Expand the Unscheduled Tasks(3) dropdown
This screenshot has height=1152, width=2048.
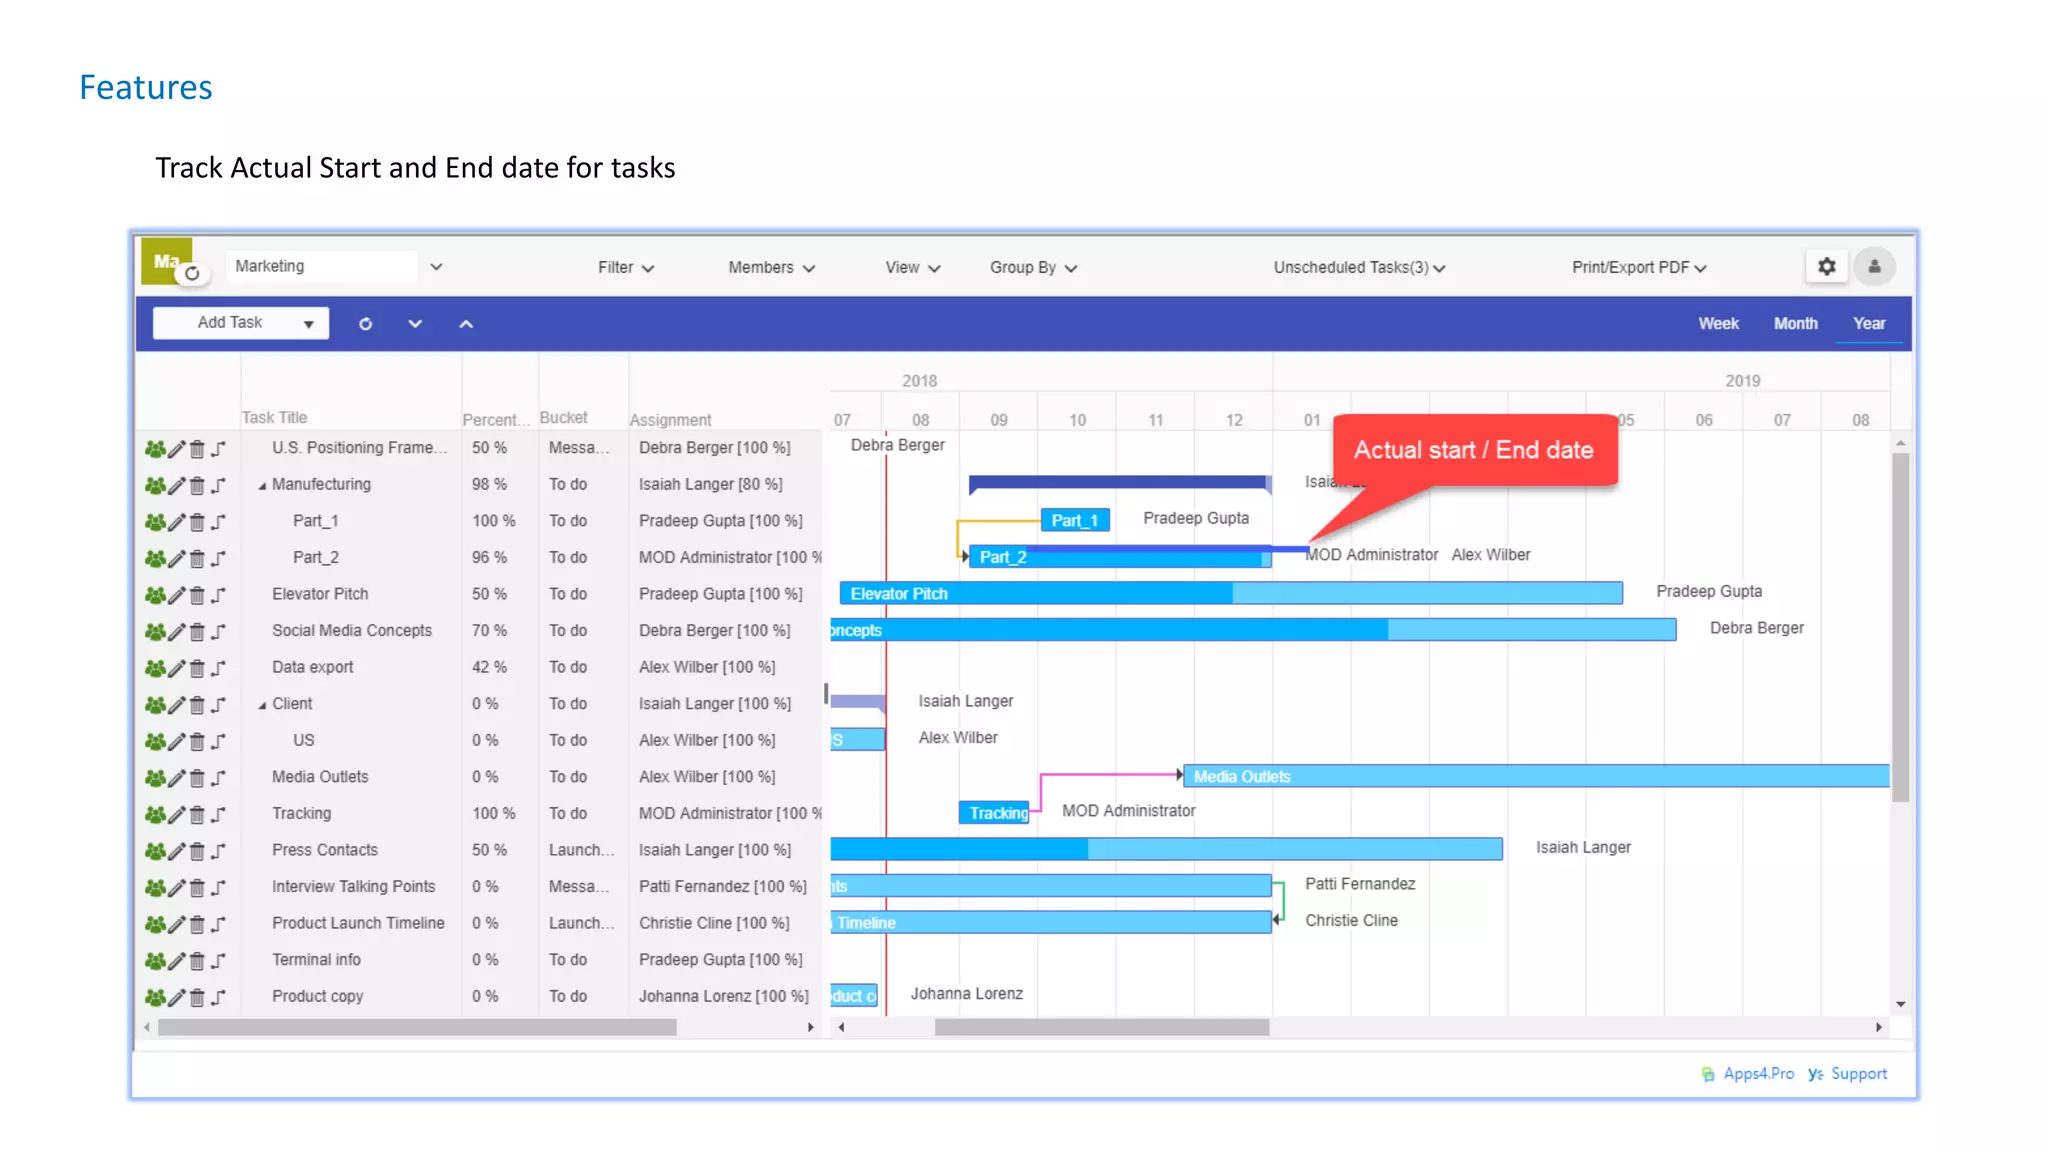[1359, 268]
